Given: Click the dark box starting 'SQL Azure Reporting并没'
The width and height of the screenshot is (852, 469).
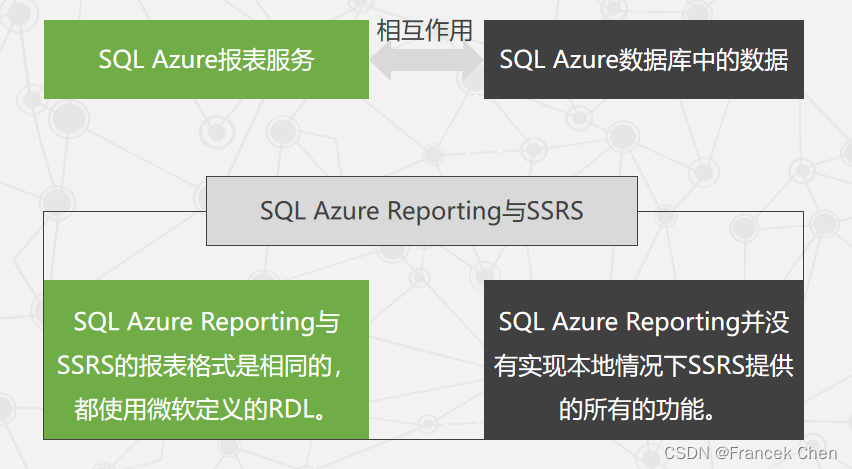Looking at the screenshot, I should (x=644, y=360).
